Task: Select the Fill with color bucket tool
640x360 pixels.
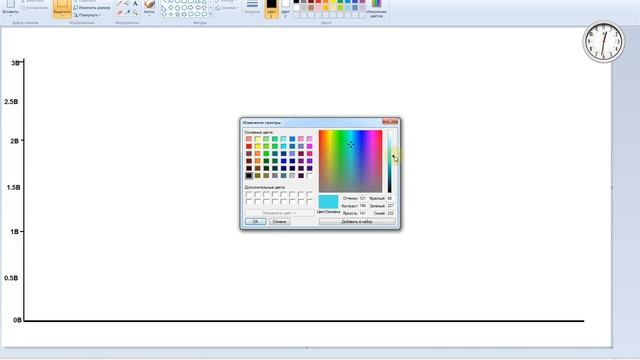Action: pos(126,3)
